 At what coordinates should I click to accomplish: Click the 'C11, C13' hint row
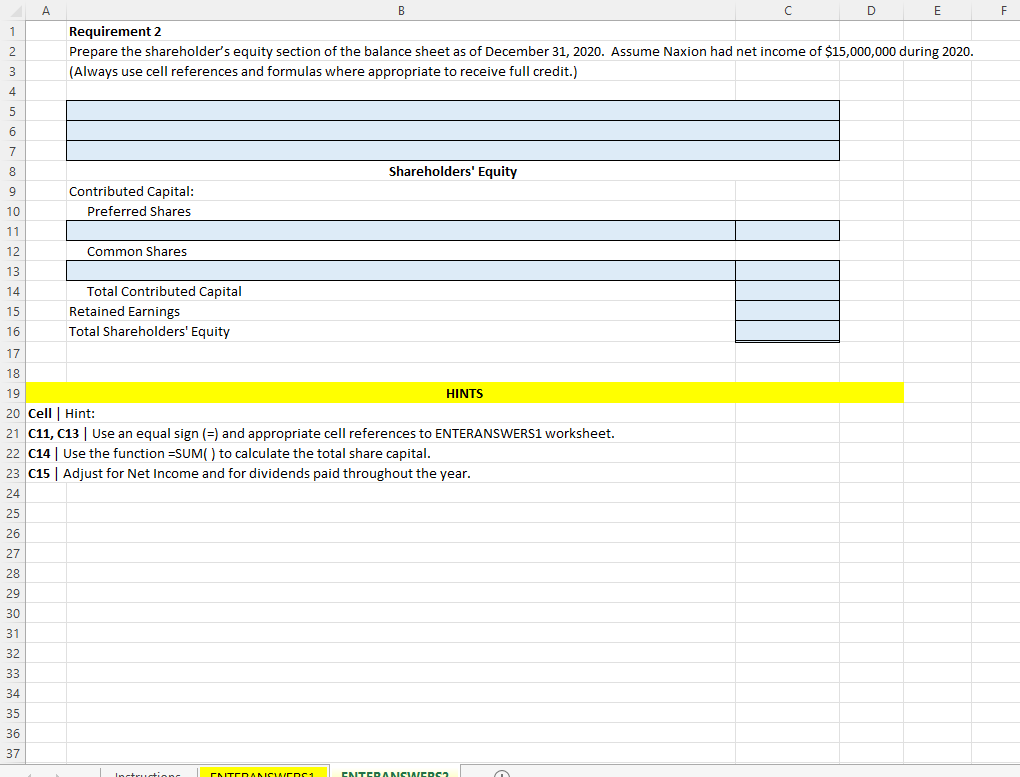click(321, 433)
